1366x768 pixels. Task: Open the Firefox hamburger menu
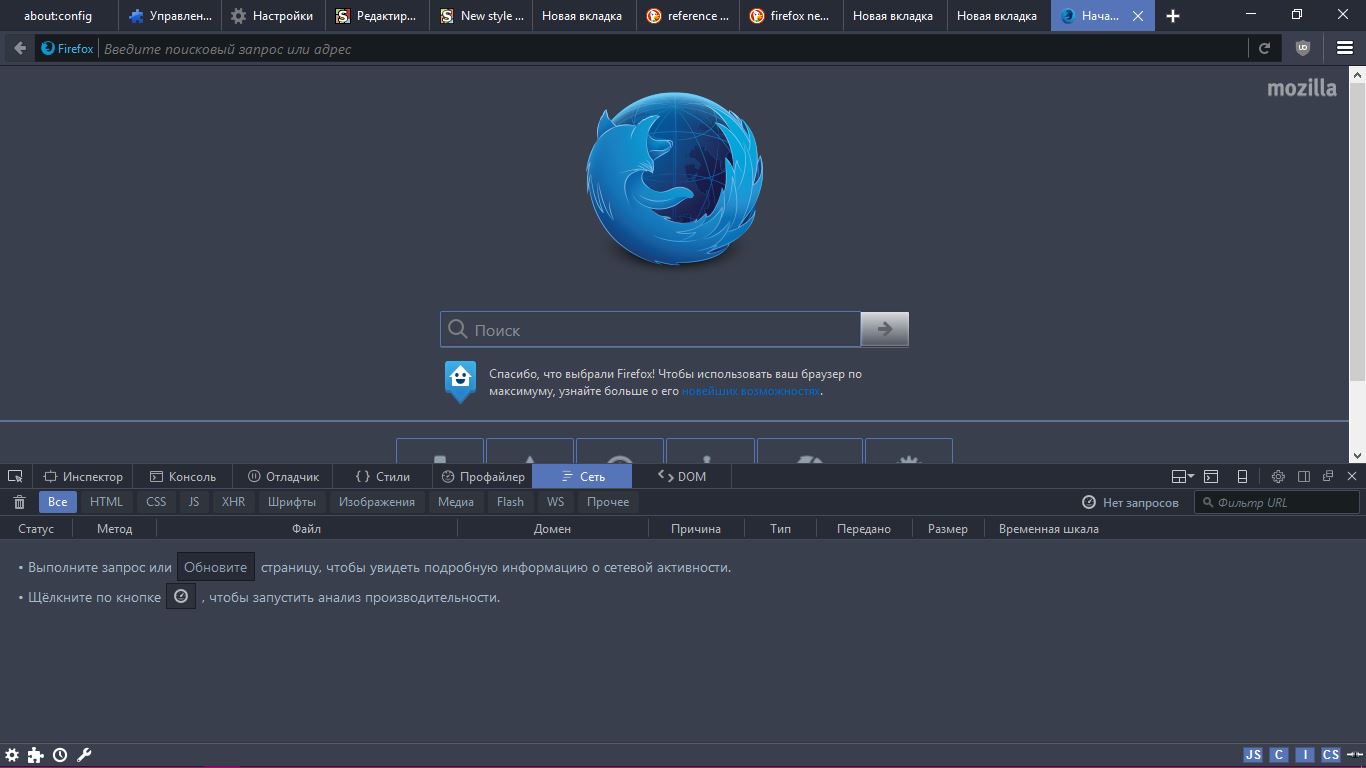pos(1345,48)
